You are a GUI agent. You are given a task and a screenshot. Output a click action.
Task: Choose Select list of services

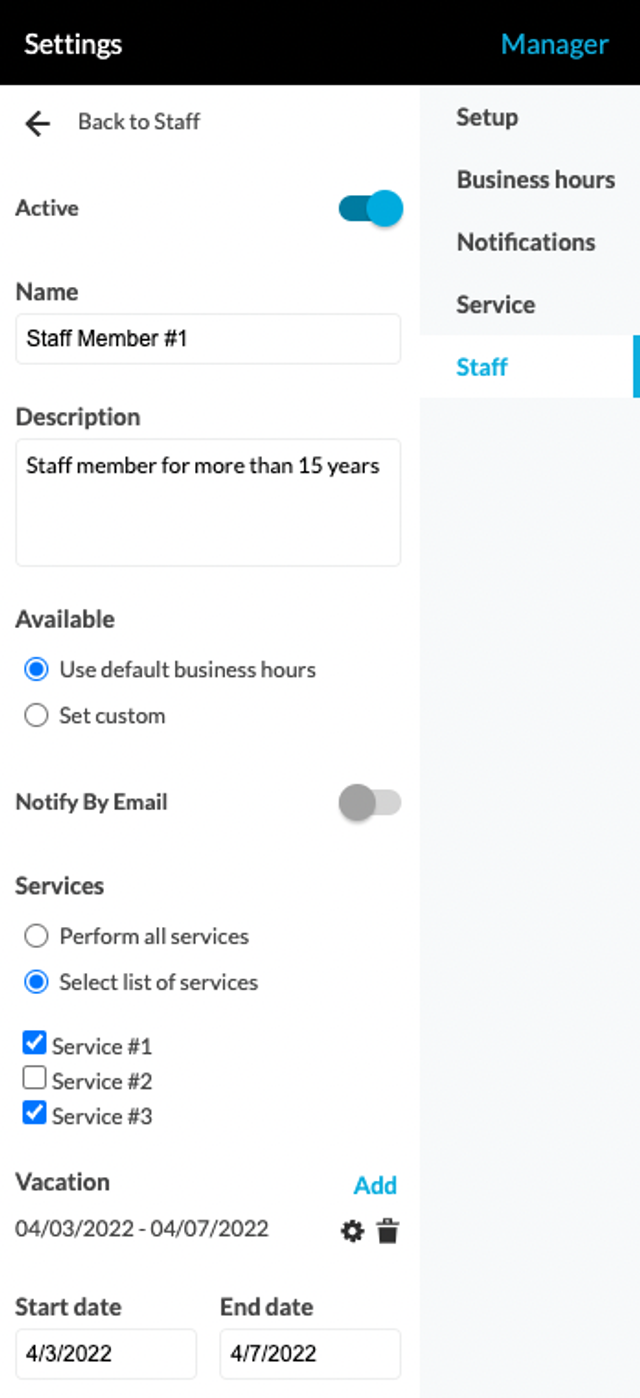37,983
